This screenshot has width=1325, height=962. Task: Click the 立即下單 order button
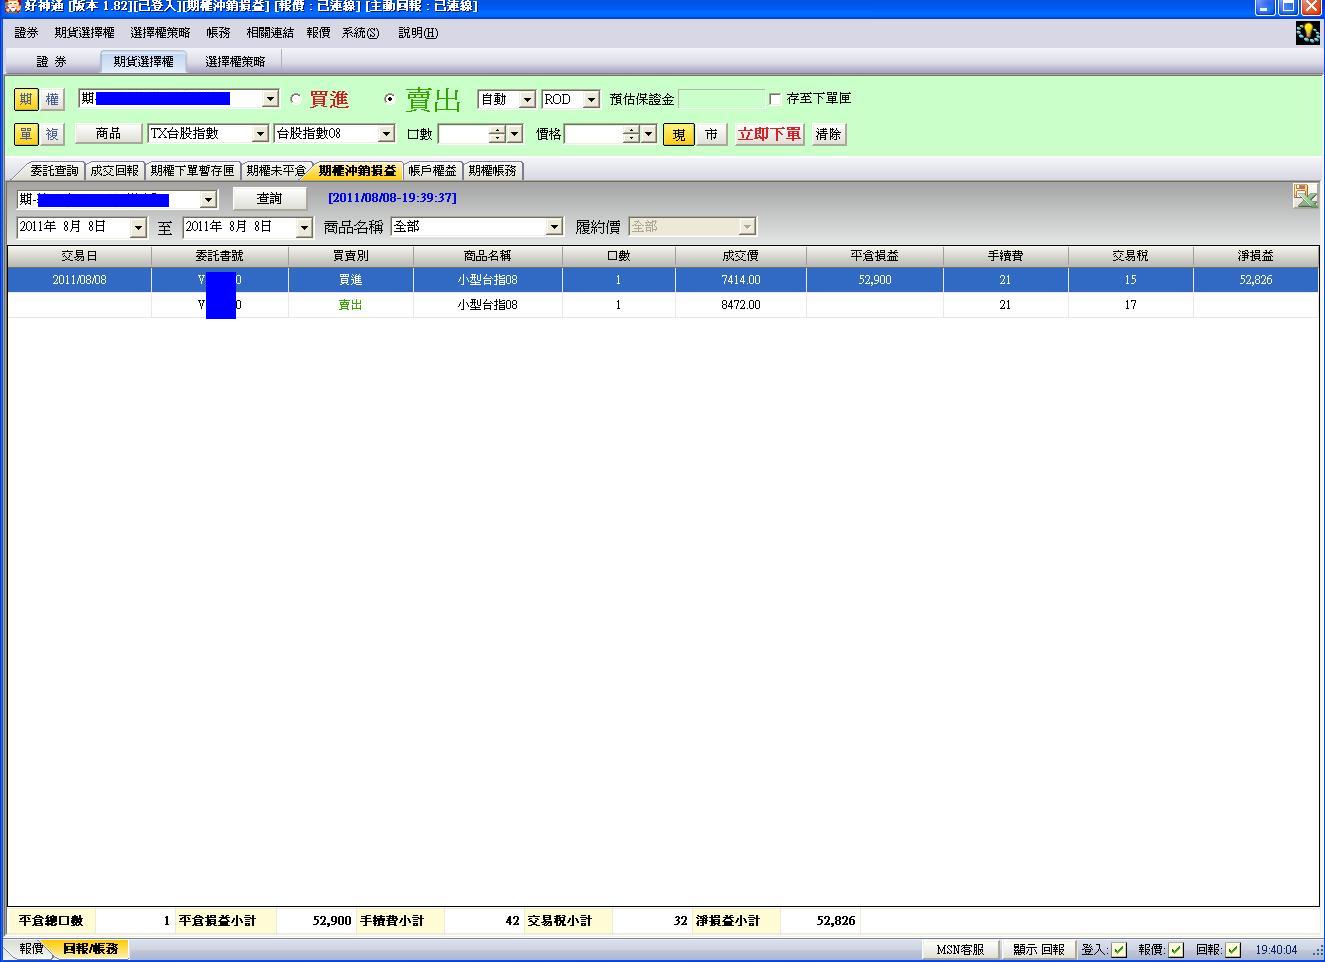coord(769,134)
